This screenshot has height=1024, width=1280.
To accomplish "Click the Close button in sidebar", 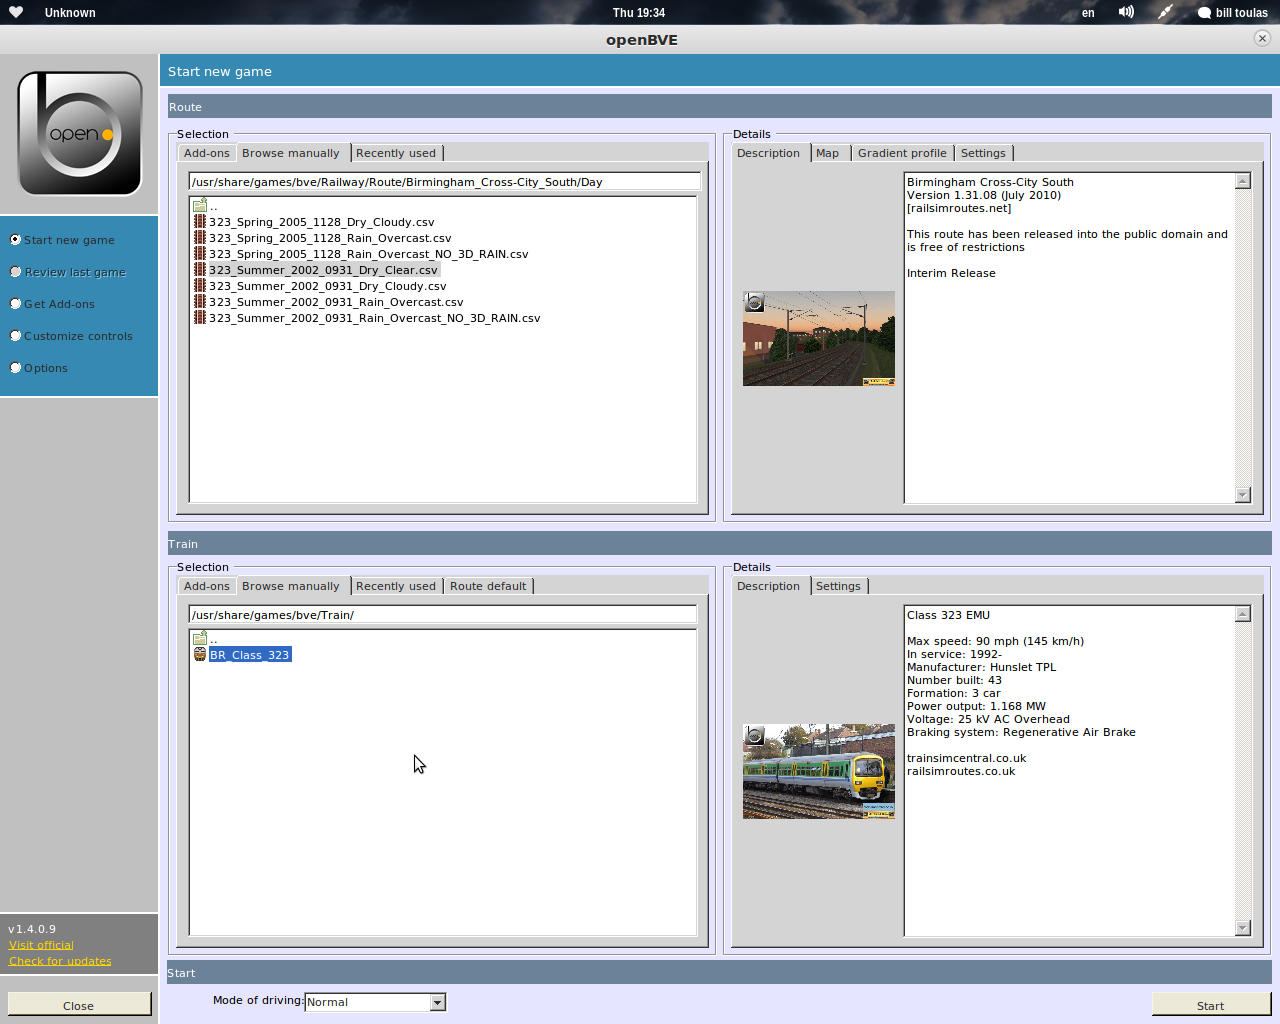I will point(79,1004).
